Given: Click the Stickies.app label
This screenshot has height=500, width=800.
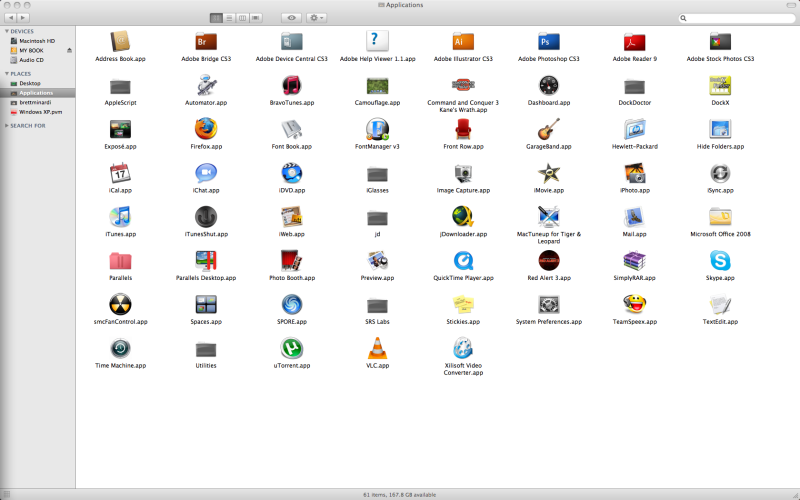Looking at the screenshot, I should (x=463, y=322).
